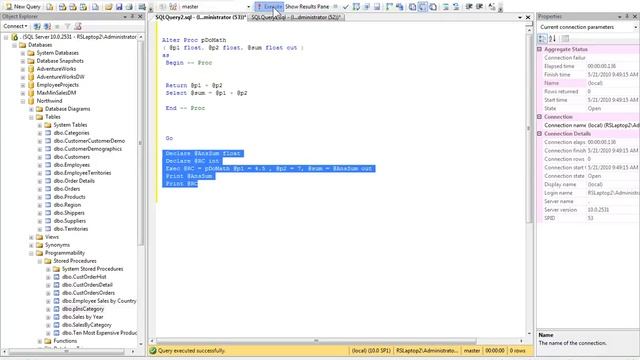The height and width of the screenshot is (360, 640).
Task: Pin the Object Explorer panel
Action: (132, 16)
